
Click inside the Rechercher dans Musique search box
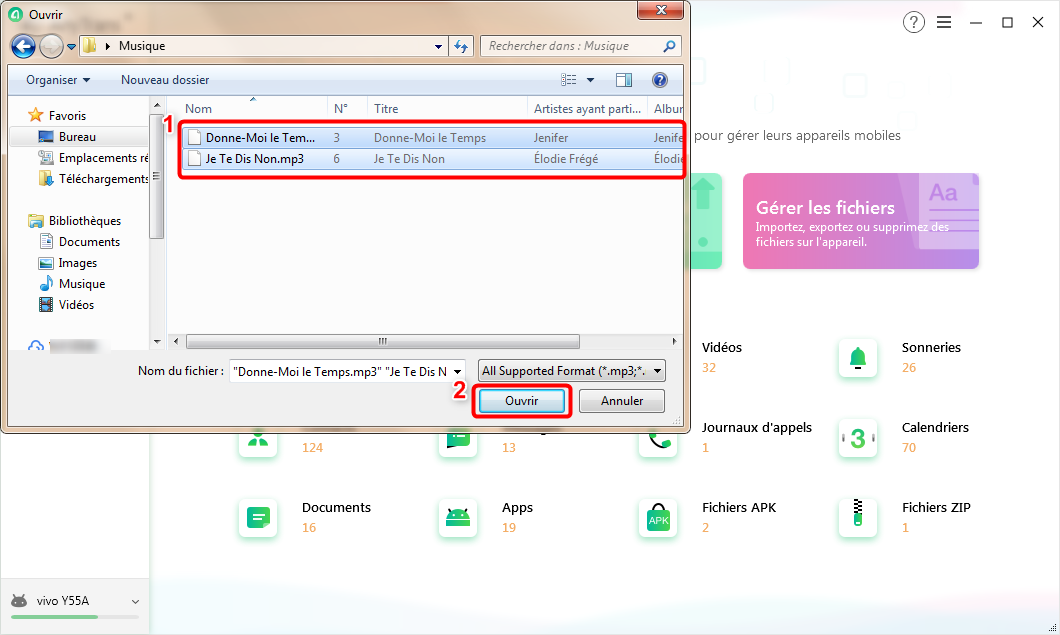point(570,45)
